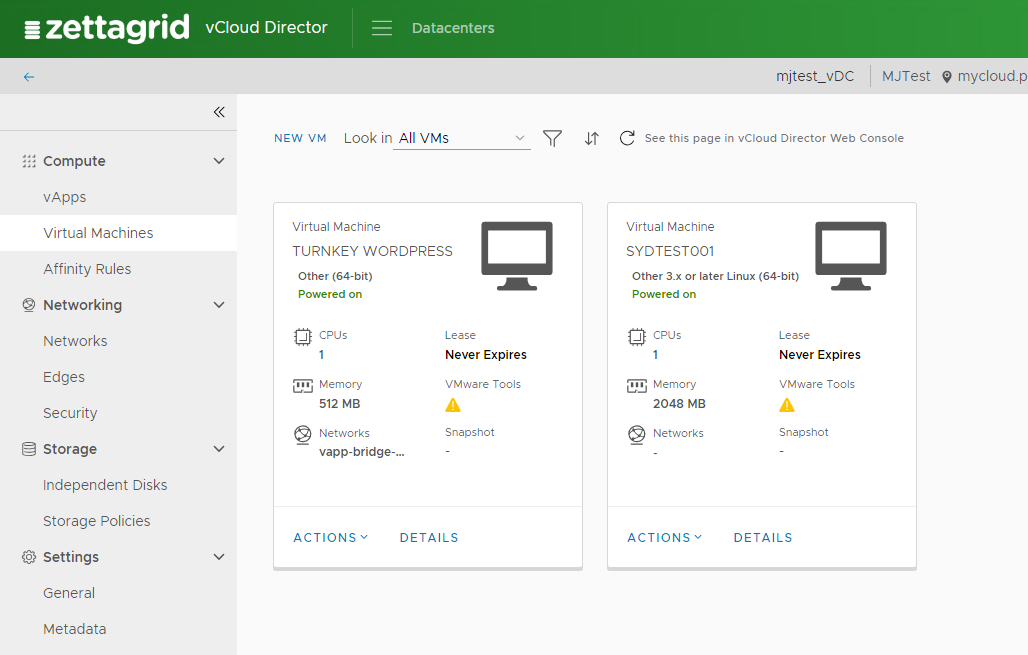Collapse the Storage section chevron
Screen dimensions: 1028x655
tap(219, 449)
